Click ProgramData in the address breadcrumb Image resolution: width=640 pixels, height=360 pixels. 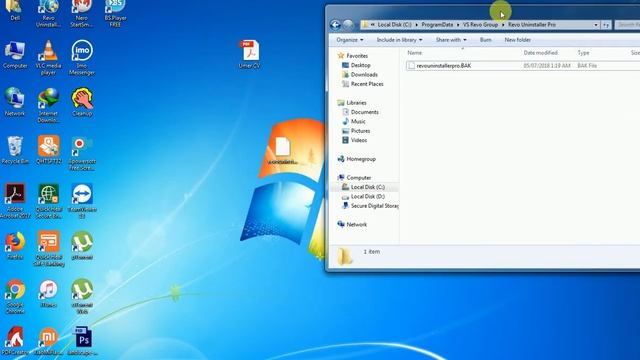(x=437, y=25)
